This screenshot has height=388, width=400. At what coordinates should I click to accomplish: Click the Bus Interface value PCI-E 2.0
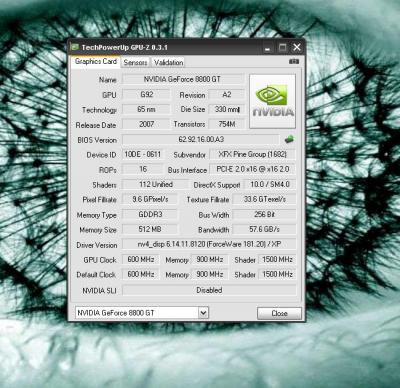[252, 169]
